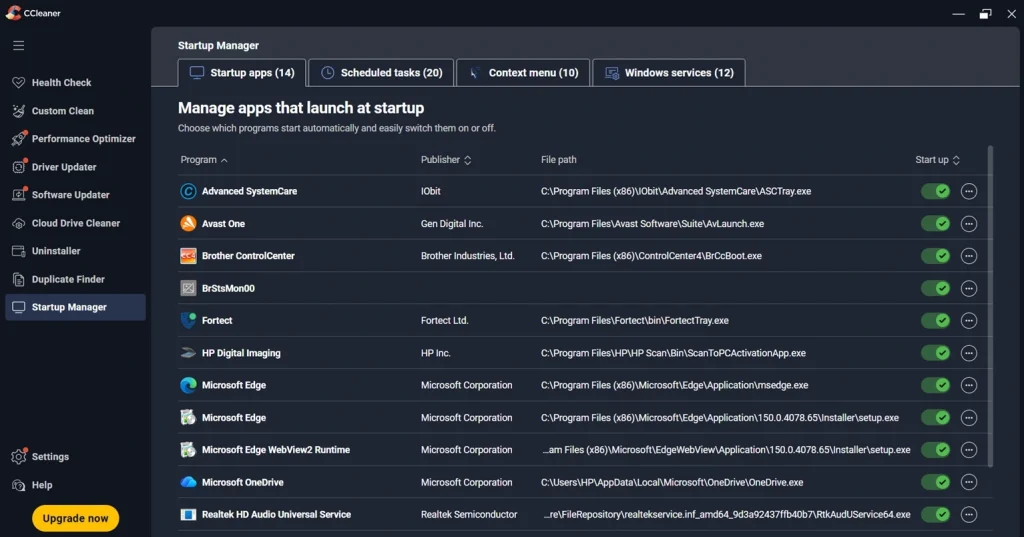
Task: Disable Microsoft Edge WebView2 Runtime startup
Action: [935, 449]
